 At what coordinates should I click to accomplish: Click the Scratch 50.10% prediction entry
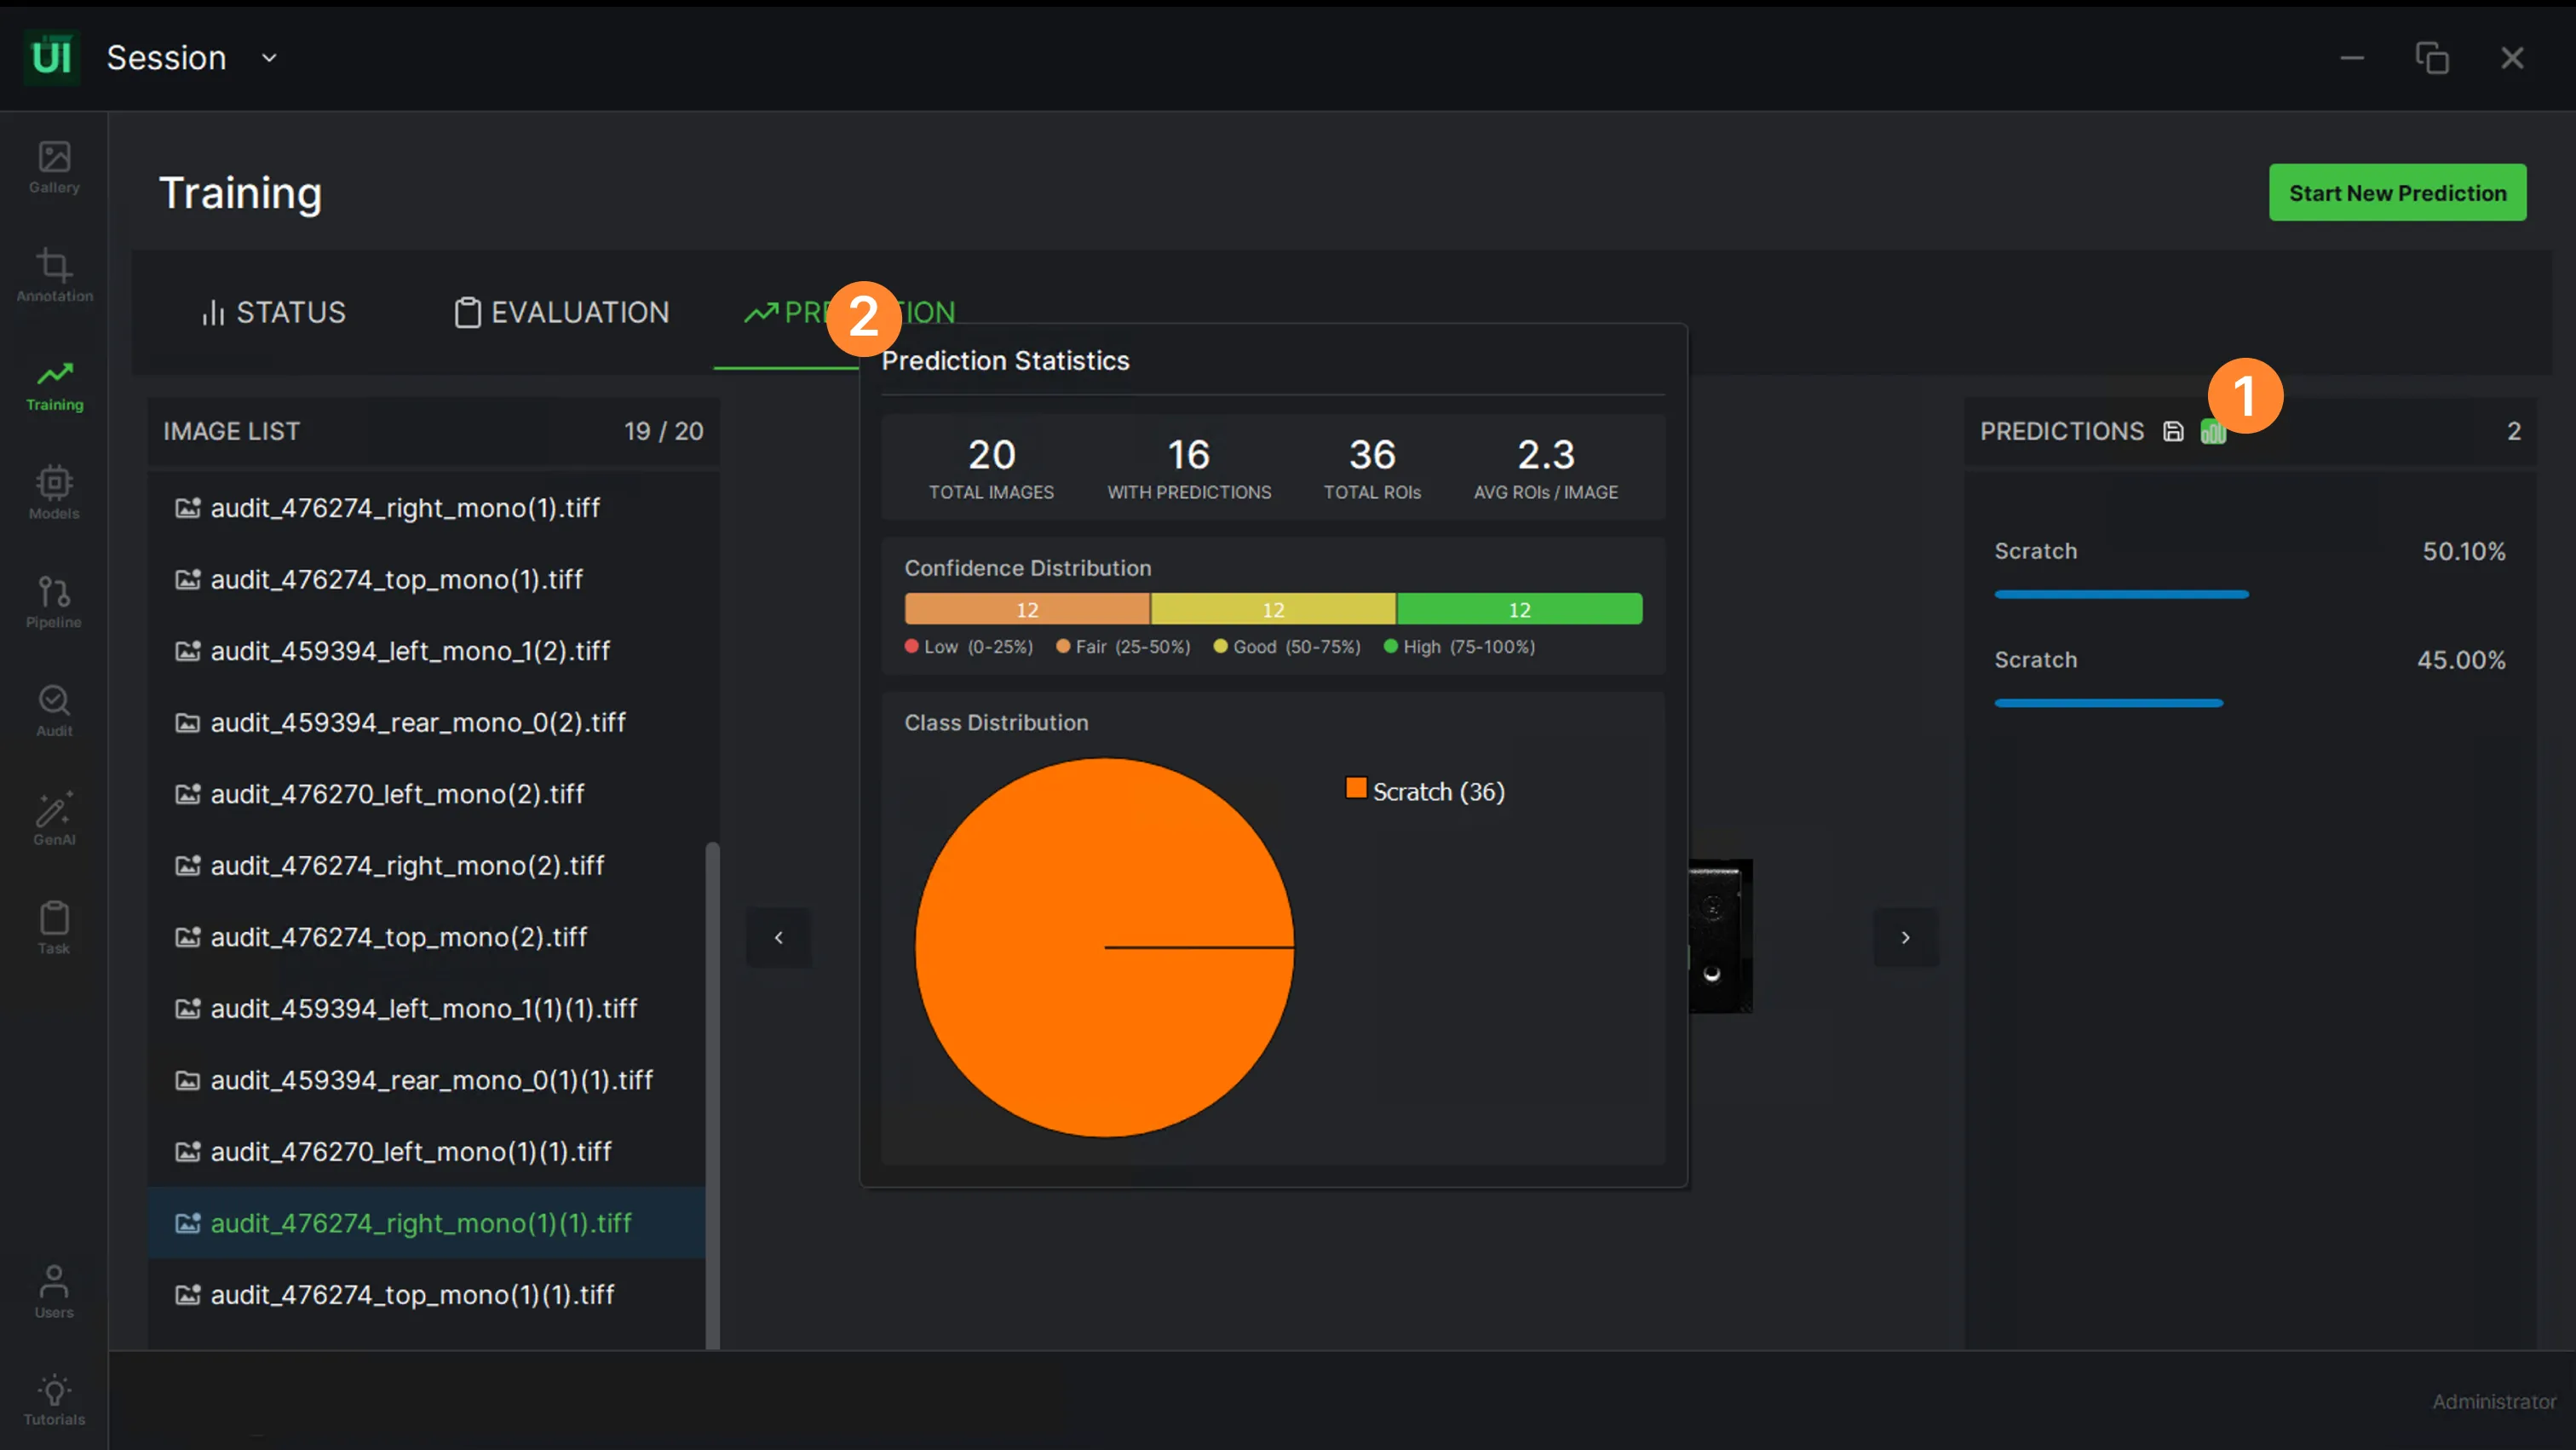pyautogui.click(x=2250, y=569)
